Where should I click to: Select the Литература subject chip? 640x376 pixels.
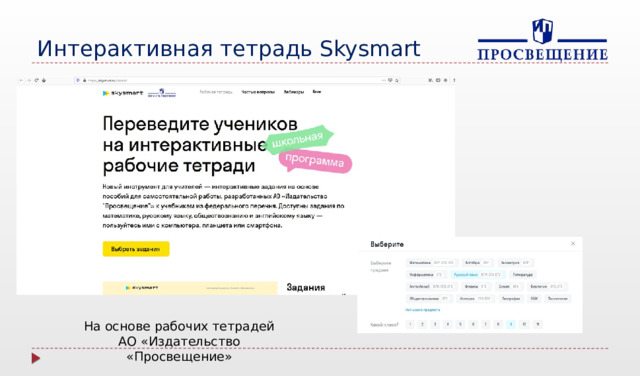tap(523, 274)
